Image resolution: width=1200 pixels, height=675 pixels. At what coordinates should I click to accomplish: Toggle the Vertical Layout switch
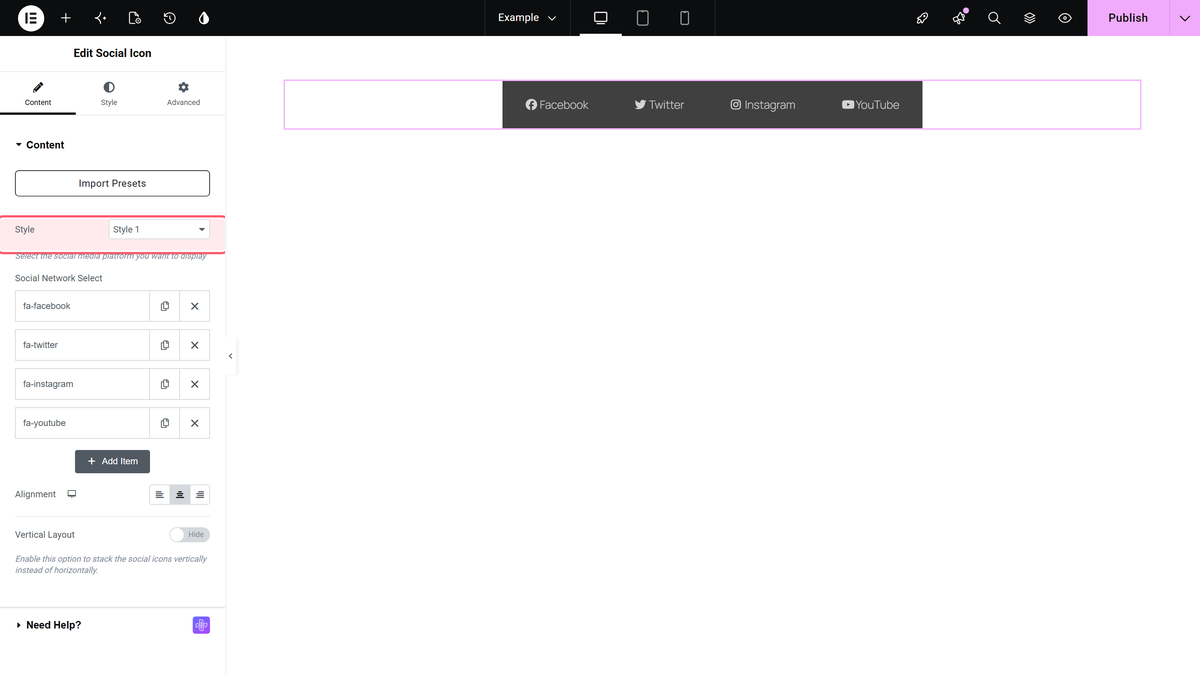click(x=189, y=535)
